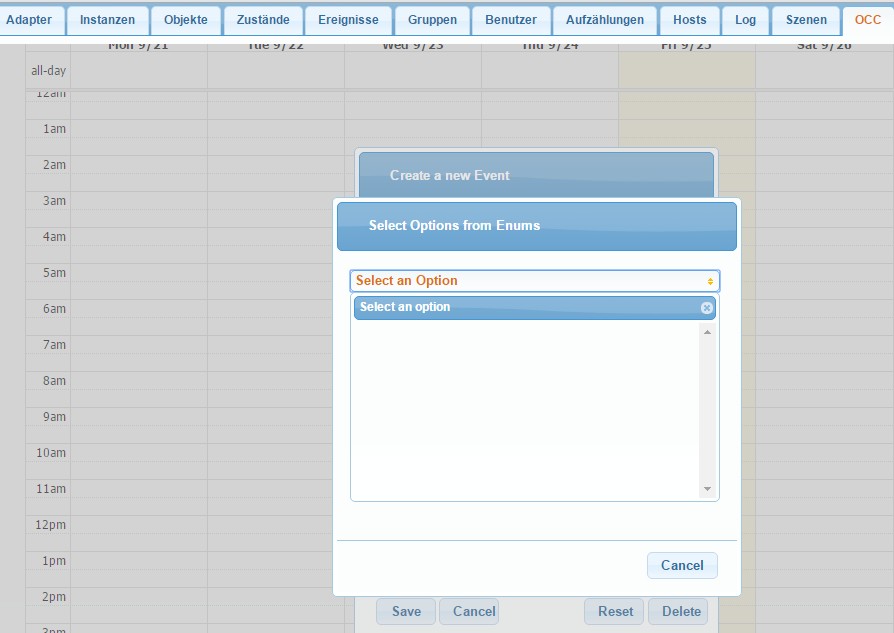Click the 10am time label

[x=51, y=453]
